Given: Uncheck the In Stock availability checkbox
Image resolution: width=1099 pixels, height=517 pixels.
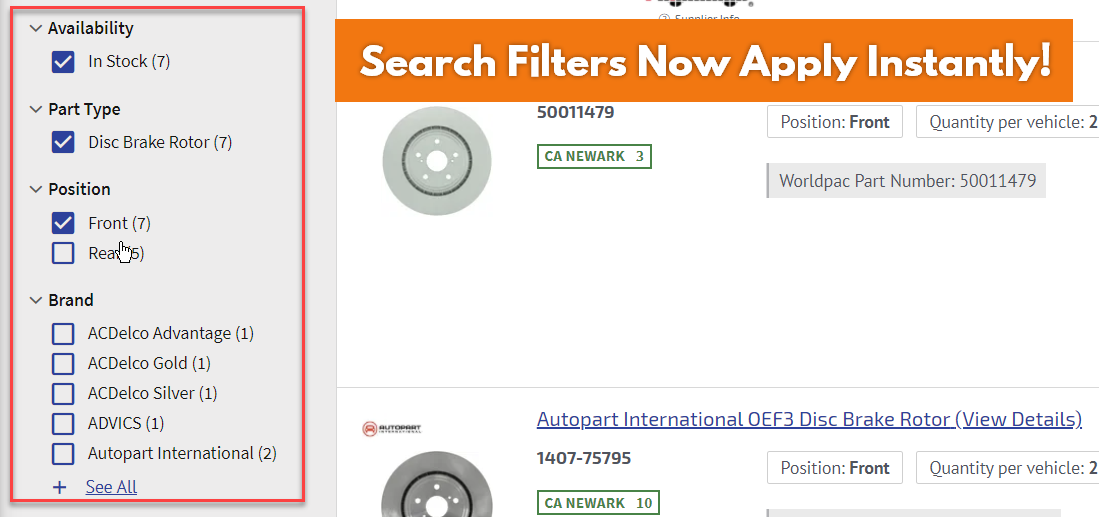Looking at the screenshot, I should tap(63, 62).
